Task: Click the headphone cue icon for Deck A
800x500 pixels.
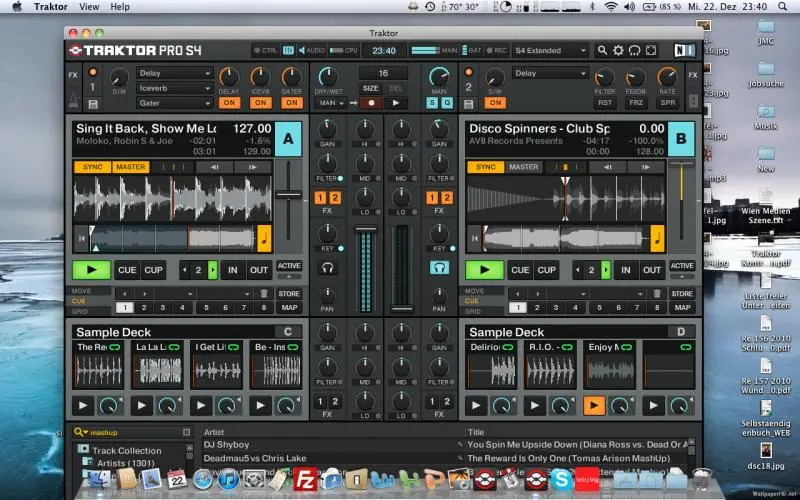Action: pyautogui.click(x=328, y=267)
